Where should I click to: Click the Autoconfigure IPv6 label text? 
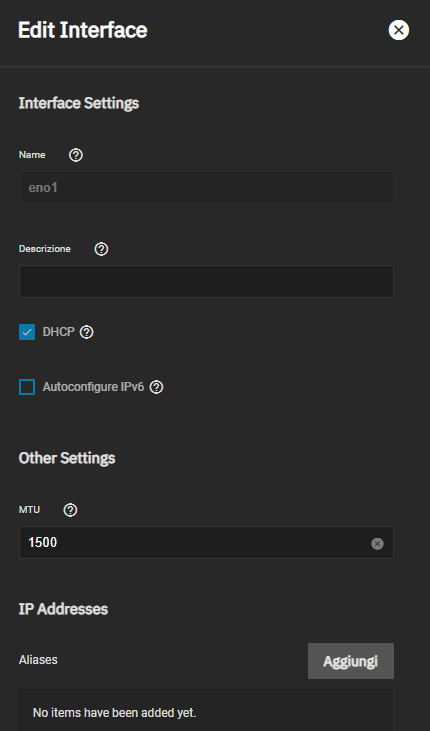click(93, 387)
